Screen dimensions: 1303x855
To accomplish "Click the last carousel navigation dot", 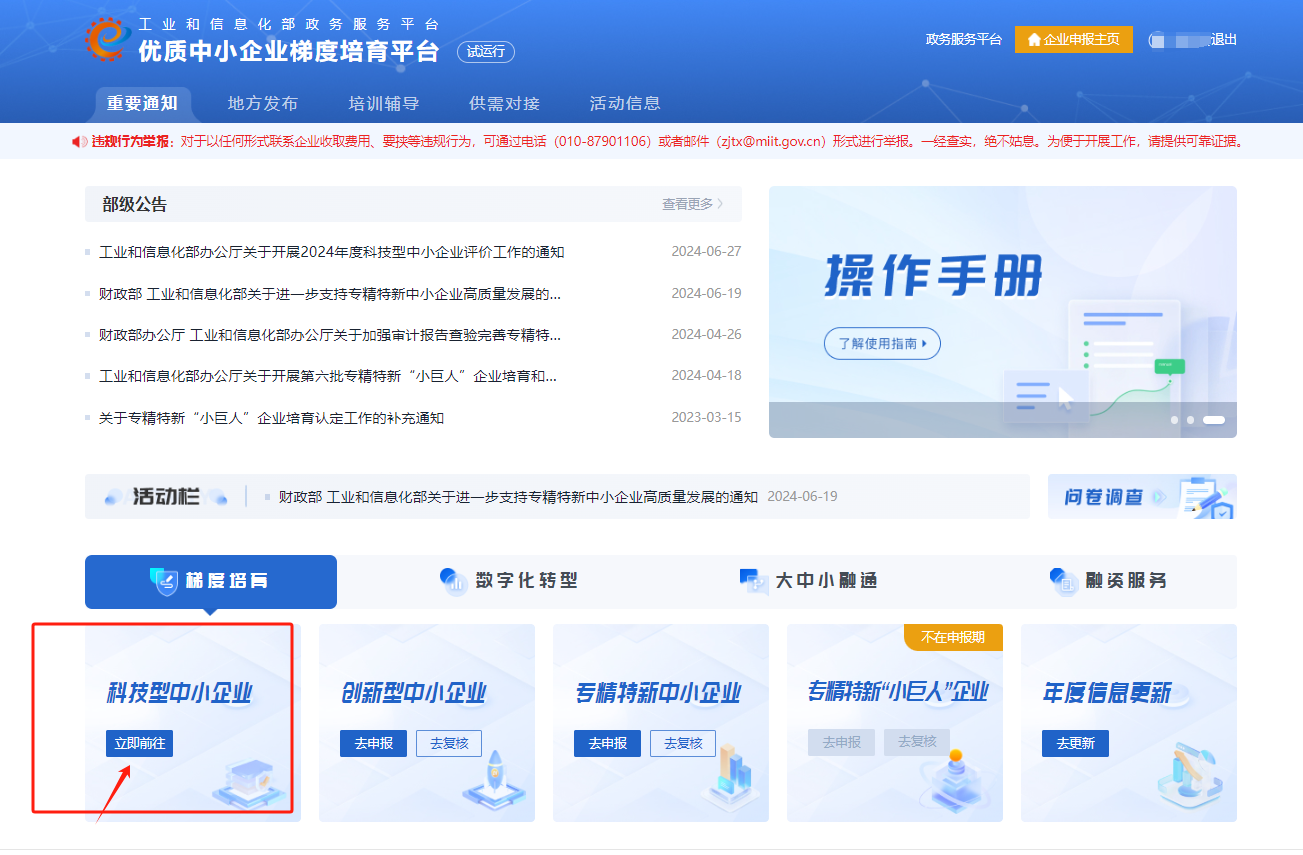I will click(x=1213, y=421).
